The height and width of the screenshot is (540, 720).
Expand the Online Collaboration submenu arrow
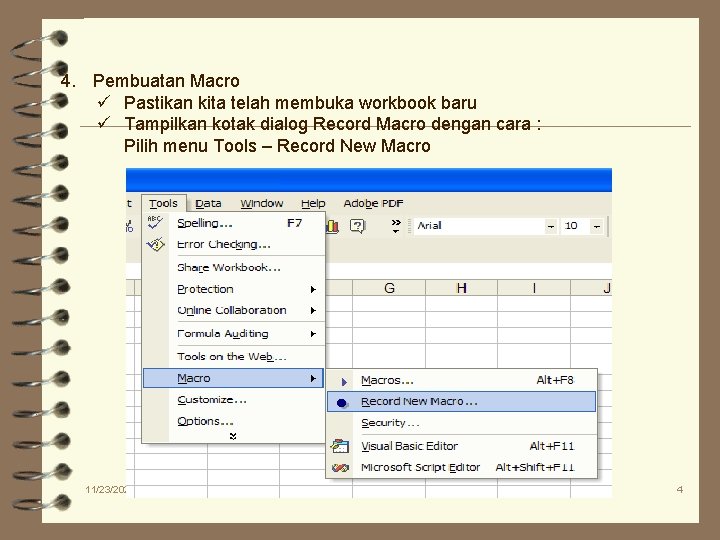[x=313, y=310]
